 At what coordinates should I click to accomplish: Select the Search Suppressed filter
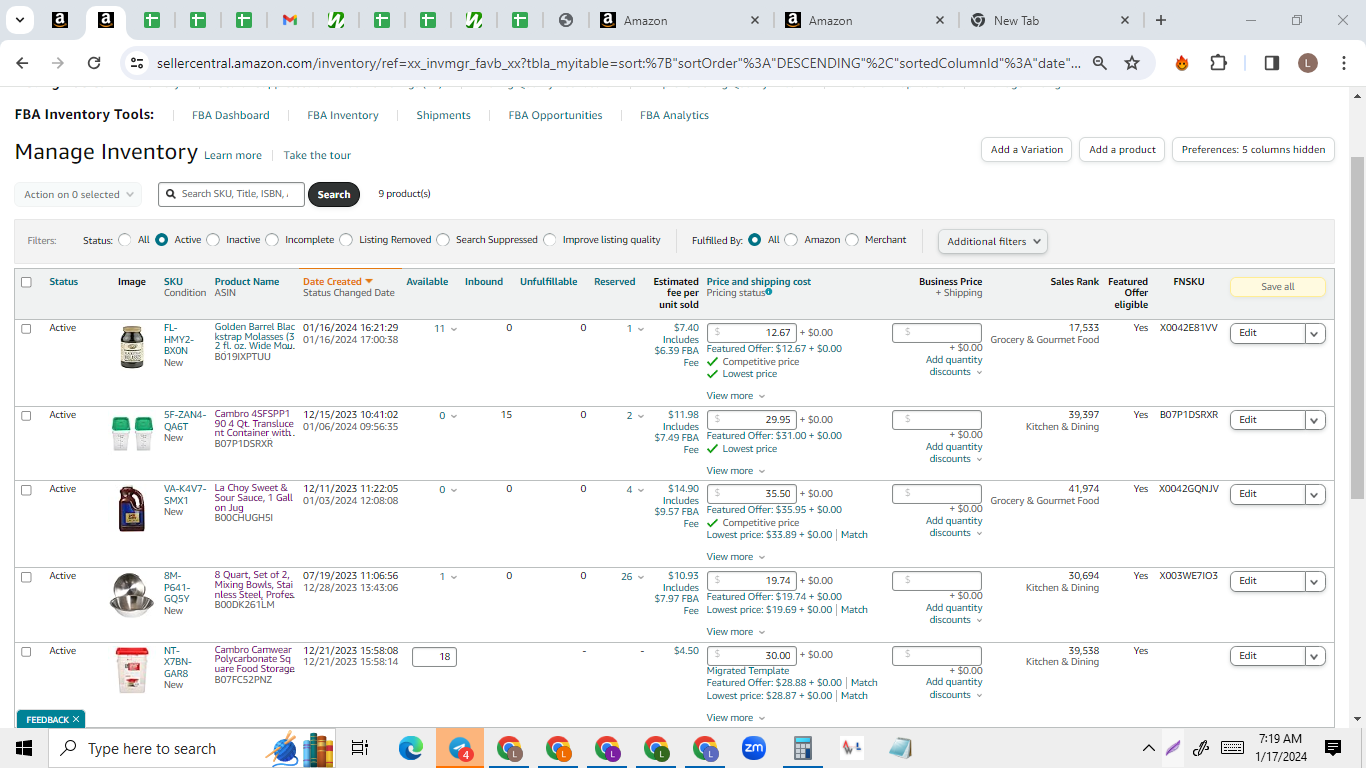(443, 240)
